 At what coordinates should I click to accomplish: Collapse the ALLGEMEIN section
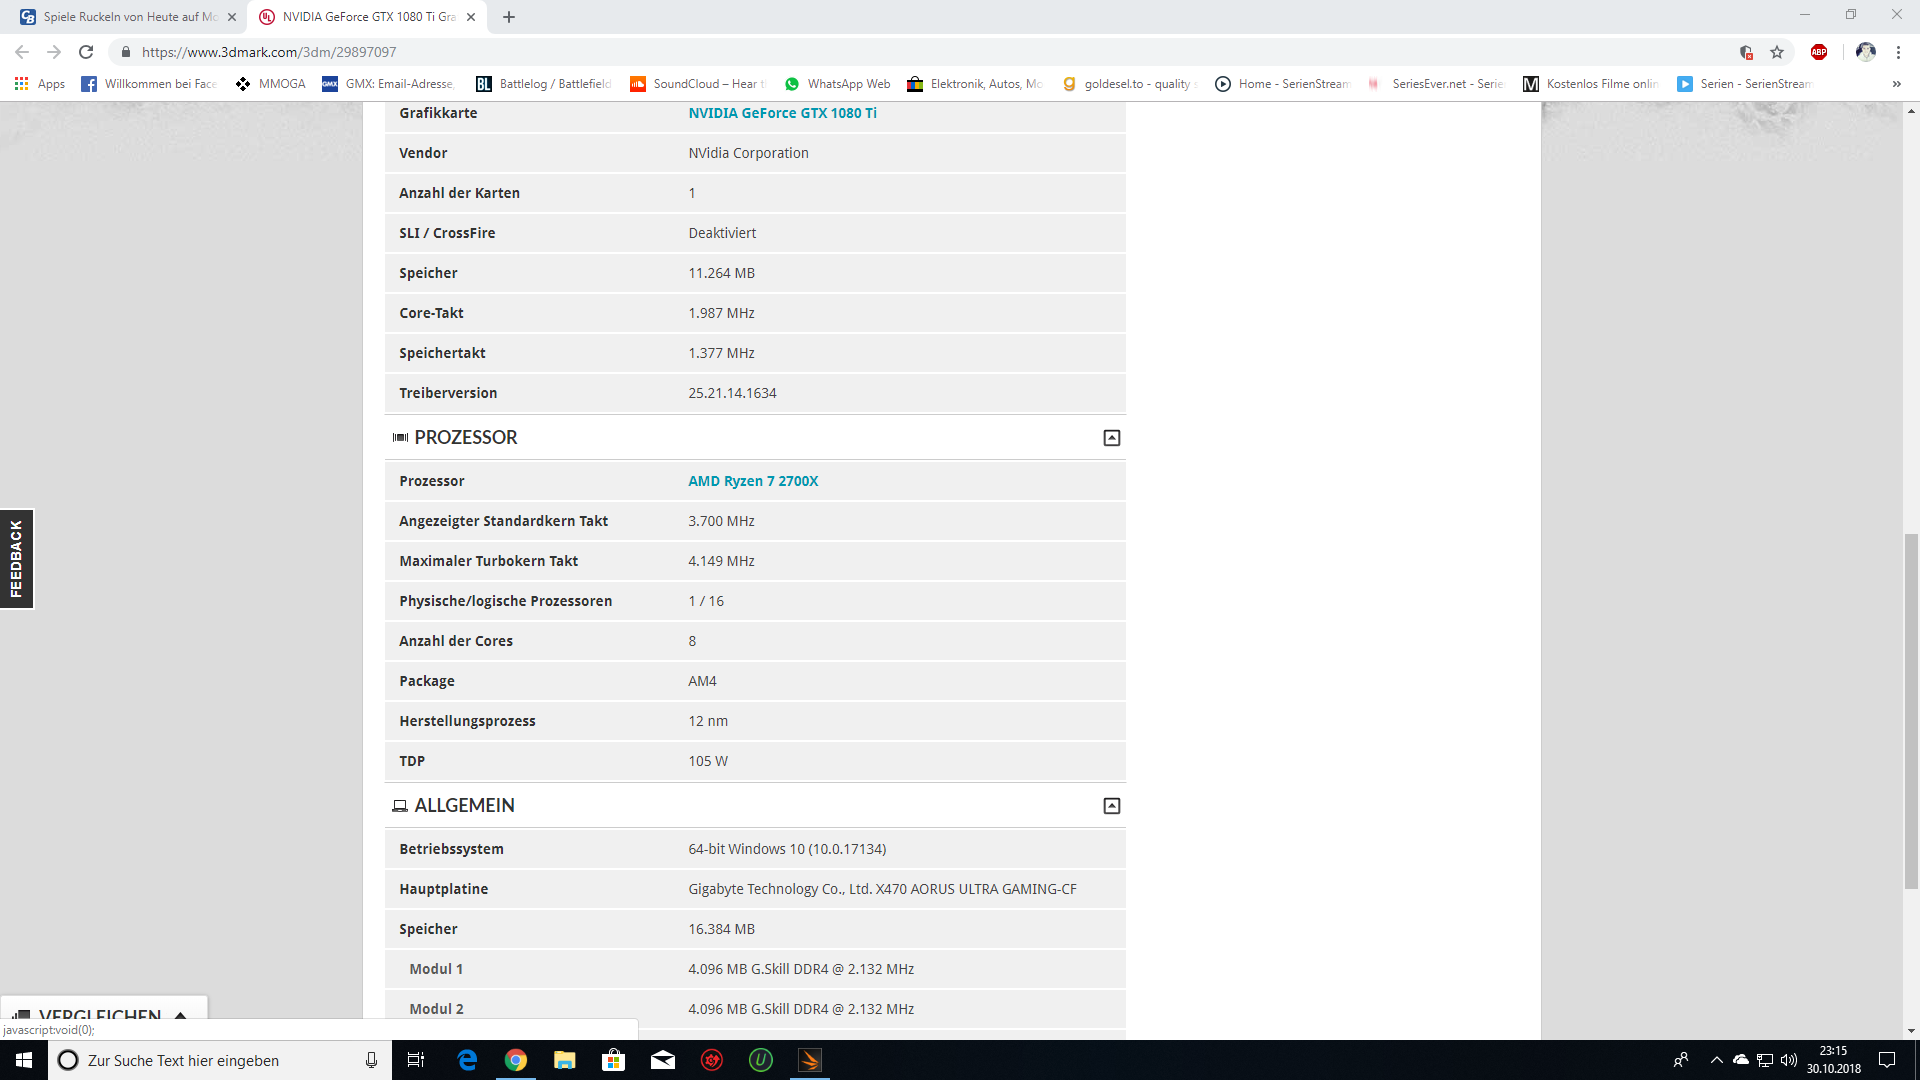tap(1111, 806)
